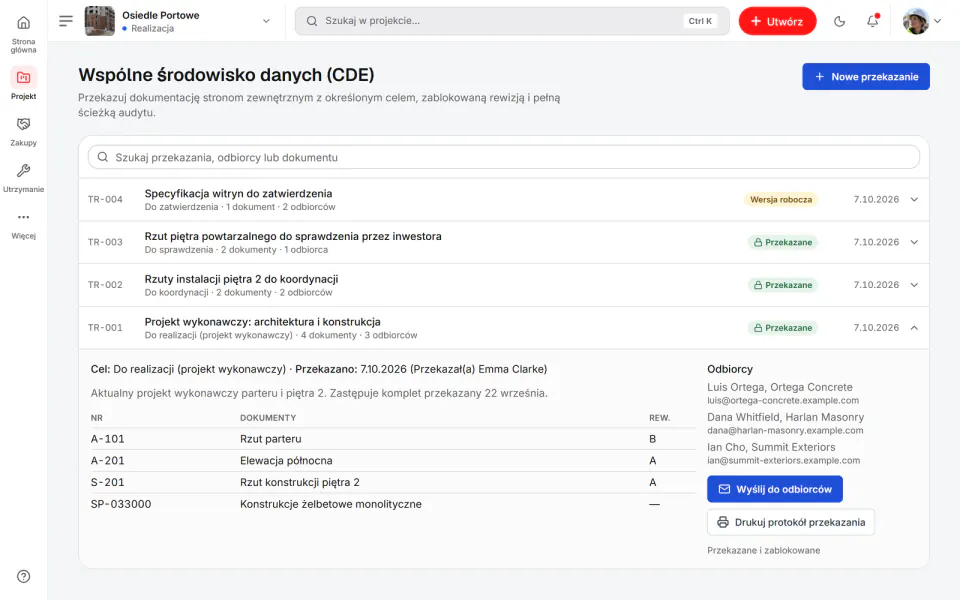The width and height of the screenshot is (960, 600).
Task: Select the Projekt sidebar icon
Action: [23, 78]
